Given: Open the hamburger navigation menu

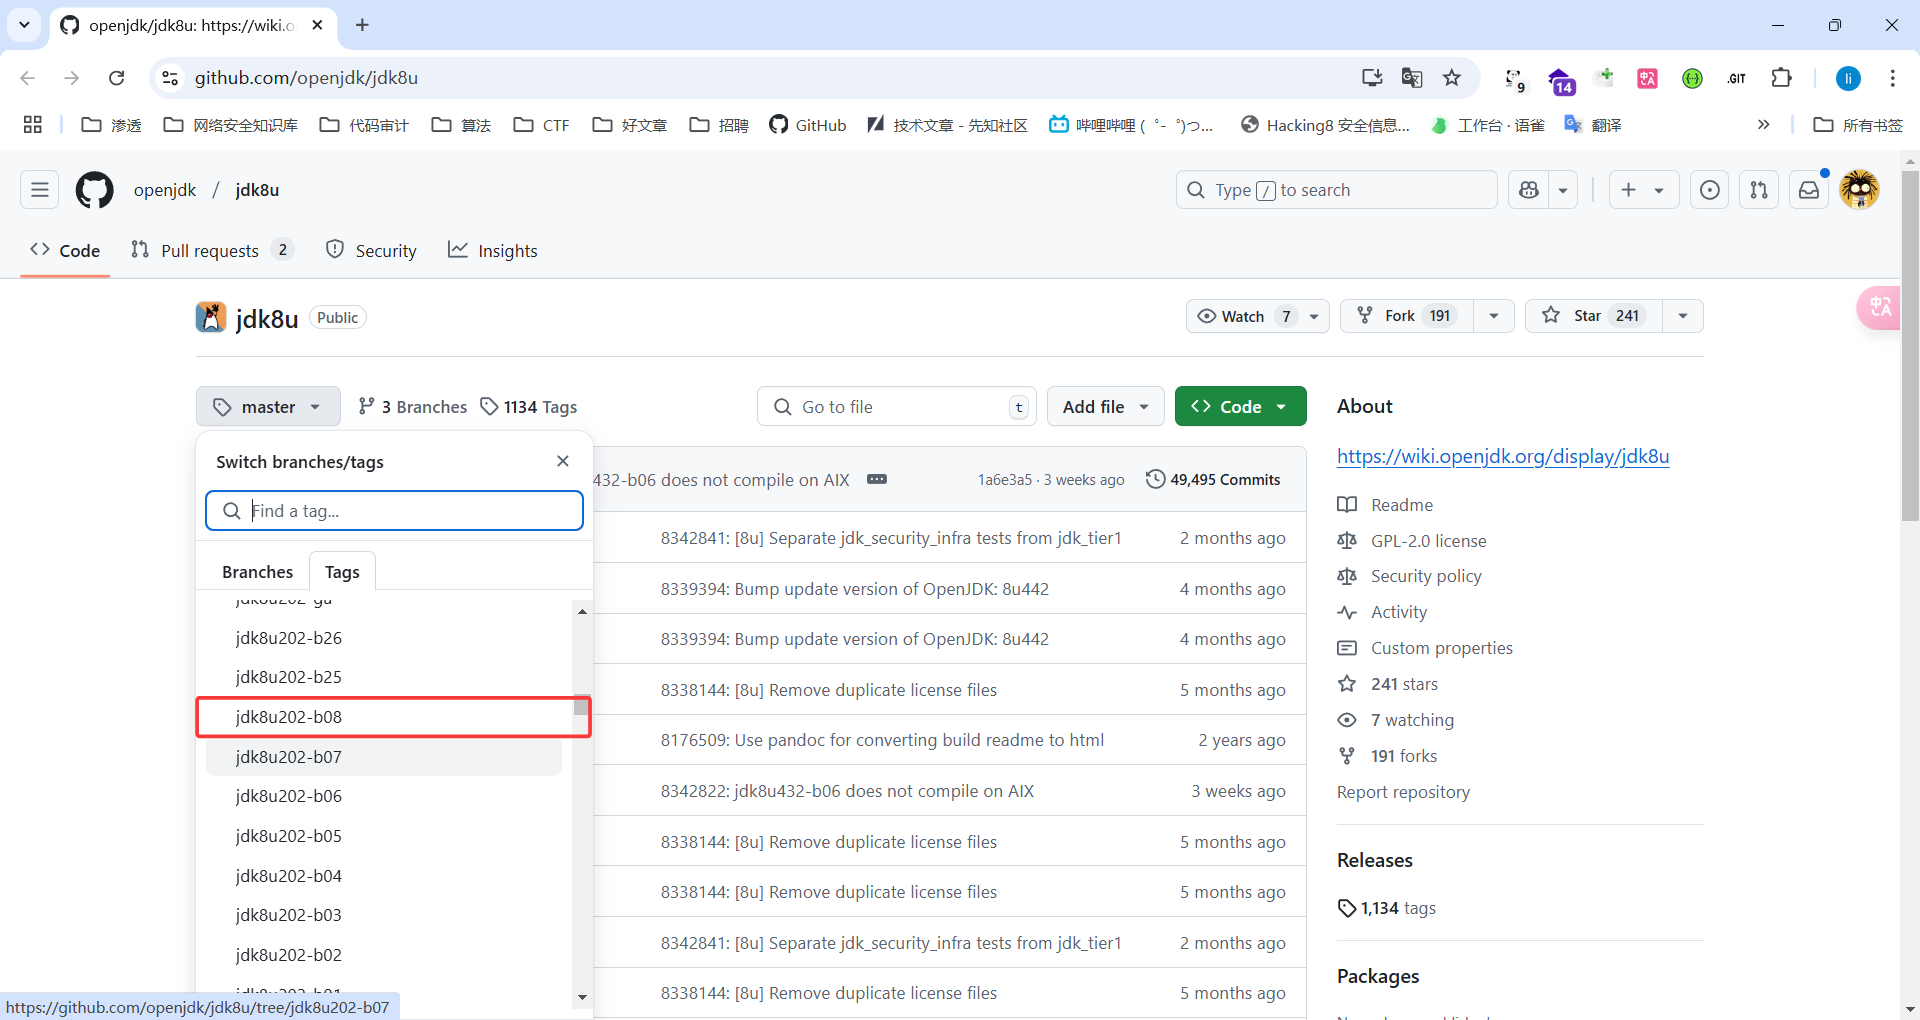Looking at the screenshot, I should 40,190.
